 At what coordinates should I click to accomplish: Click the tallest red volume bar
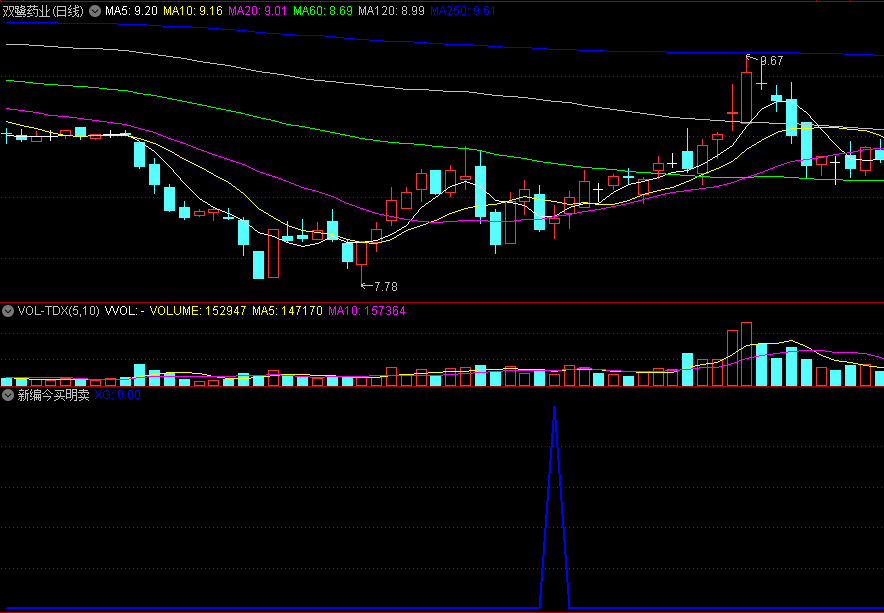click(x=746, y=354)
